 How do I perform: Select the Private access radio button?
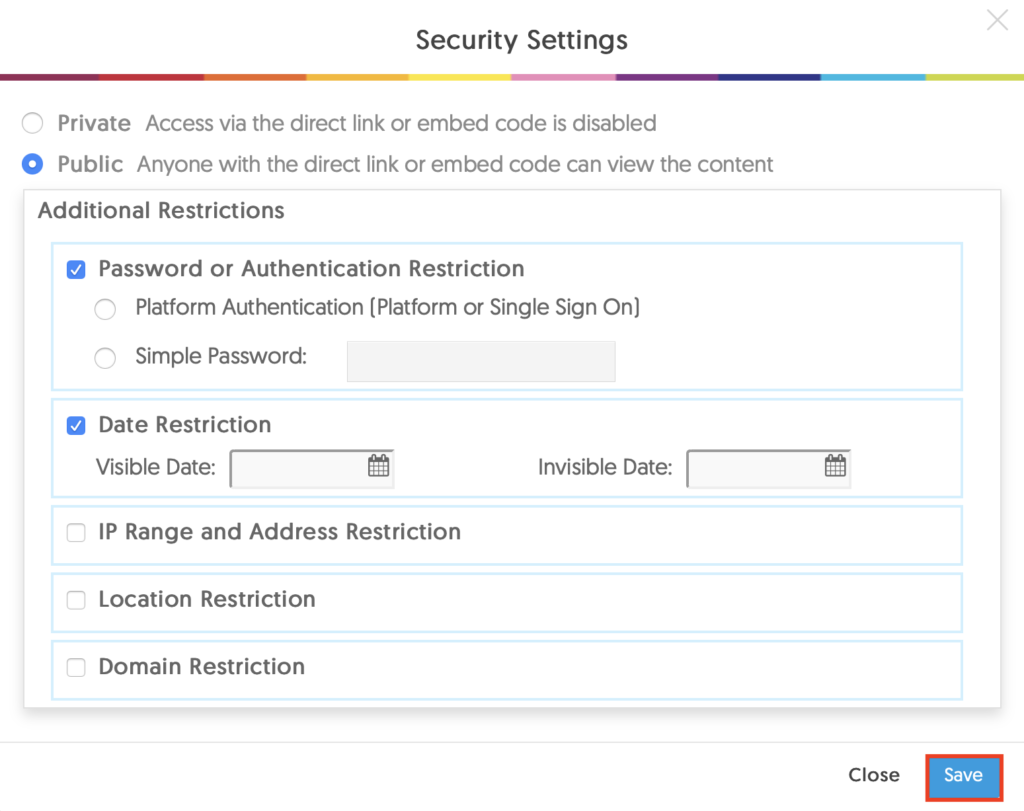point(33,123)
